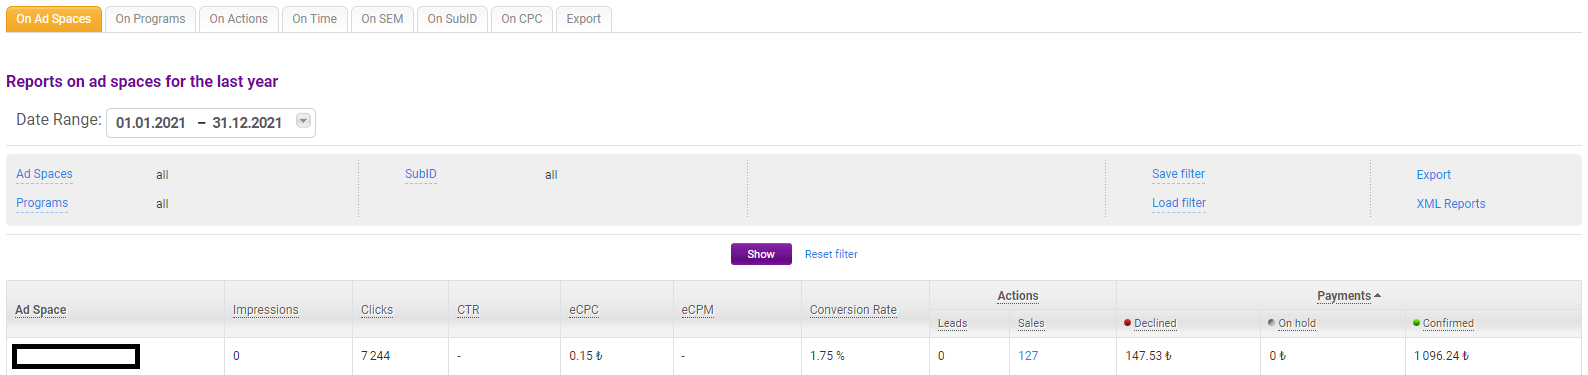Click the XML Reports link

[1451, 204]
